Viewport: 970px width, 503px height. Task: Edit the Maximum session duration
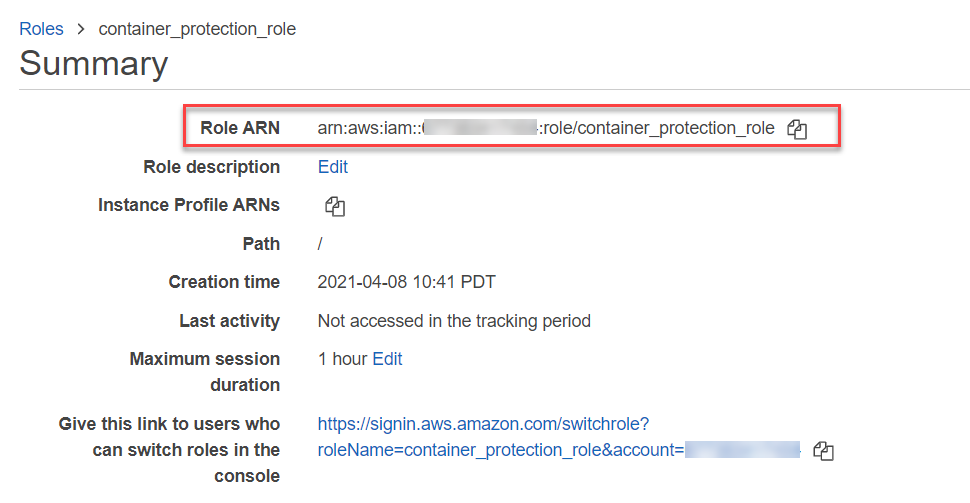click(x=387, y=359)
